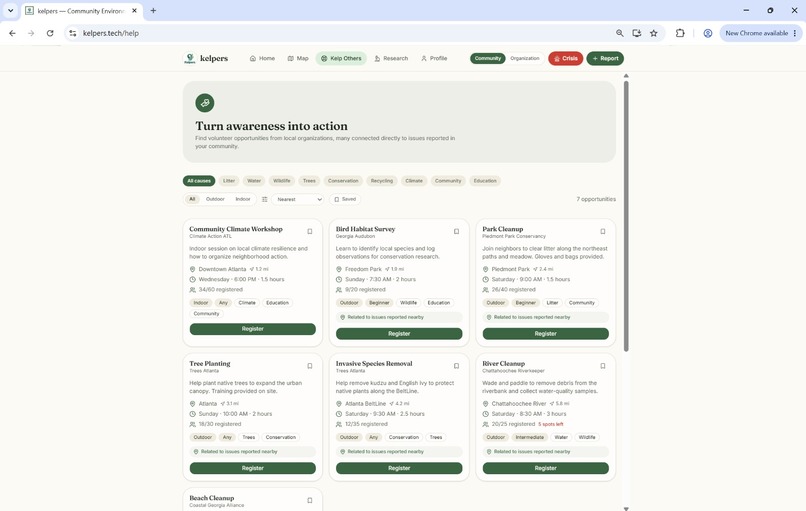Select the Kelp Others nav item
The image size is (806, 511).
point(341,59)
